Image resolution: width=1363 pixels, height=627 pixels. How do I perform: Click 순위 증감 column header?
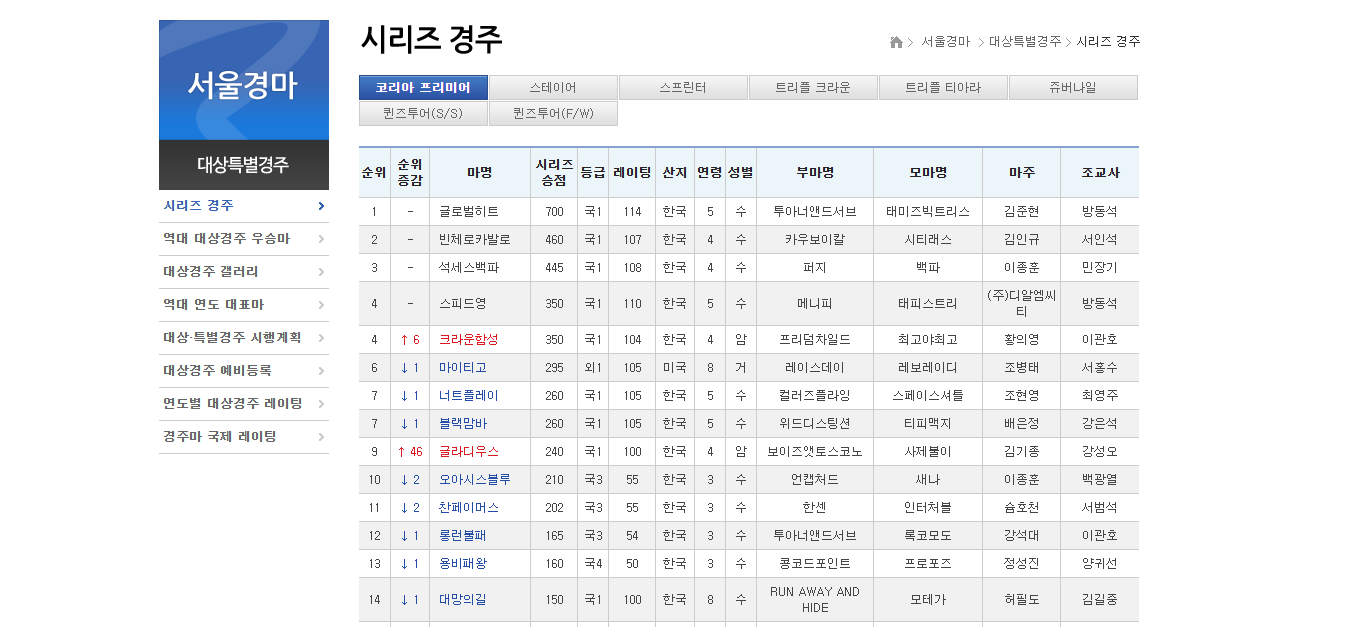tap(410, 172)
